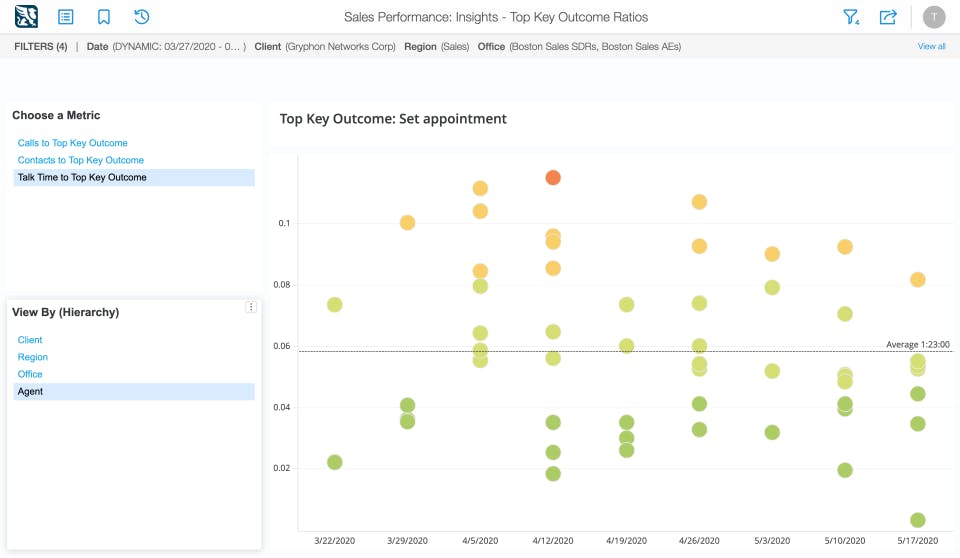Select Talk Time to Top Key Outcome
Viewport: 960px width, 558px height.
82,177
